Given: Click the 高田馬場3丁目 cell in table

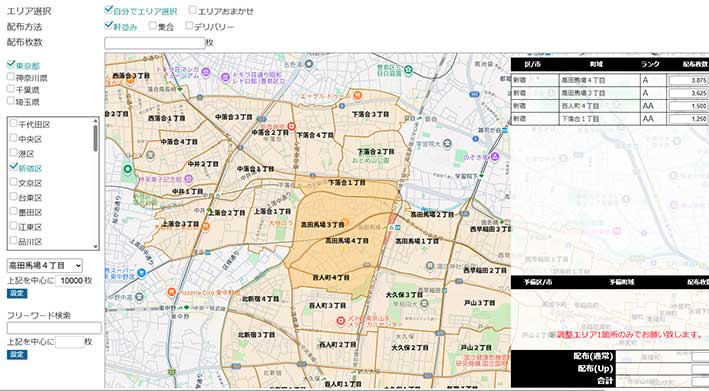Looking at the screenshot, I should 599,93.
